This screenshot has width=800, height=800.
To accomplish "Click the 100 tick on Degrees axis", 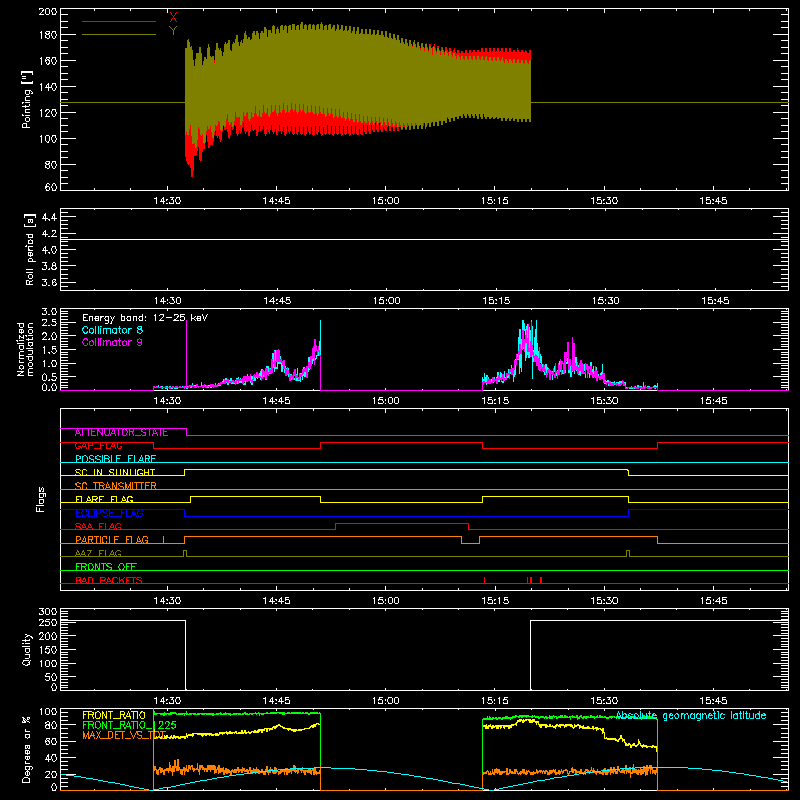I will [48, 712].
